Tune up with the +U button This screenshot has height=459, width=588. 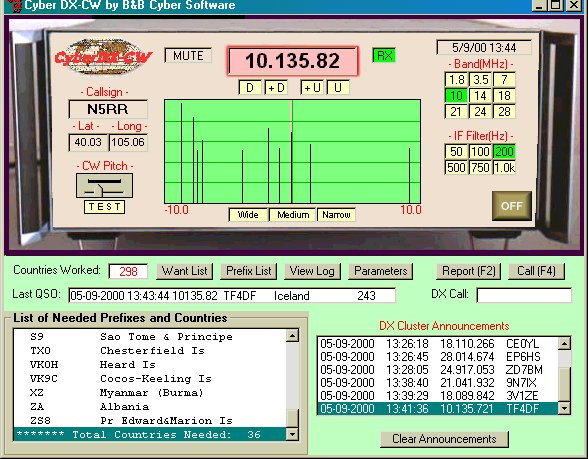[x=312, y=88]
